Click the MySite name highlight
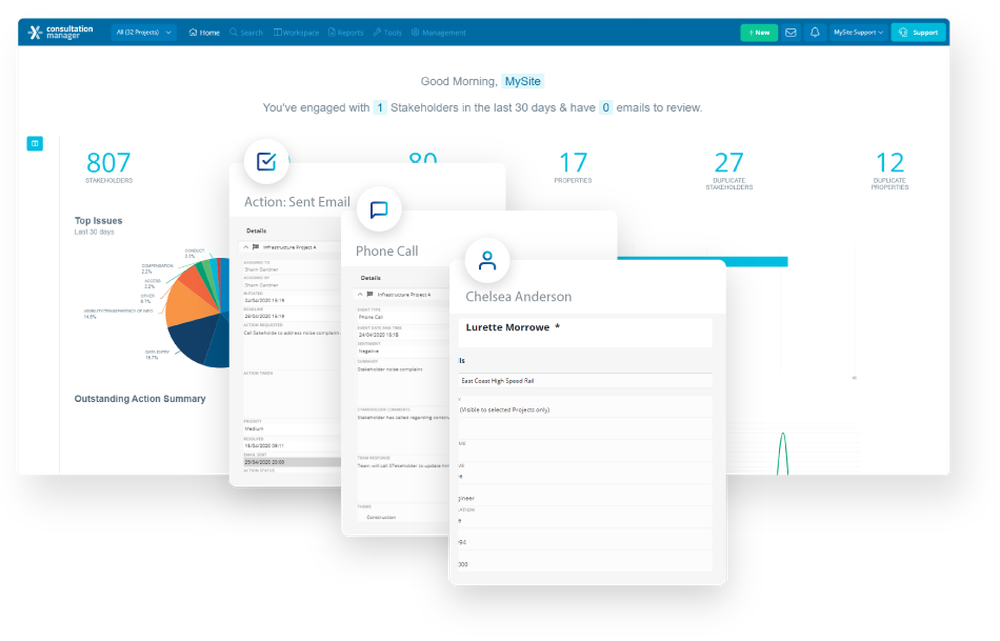Screen dimensions: 1000x641 [522, 81]
